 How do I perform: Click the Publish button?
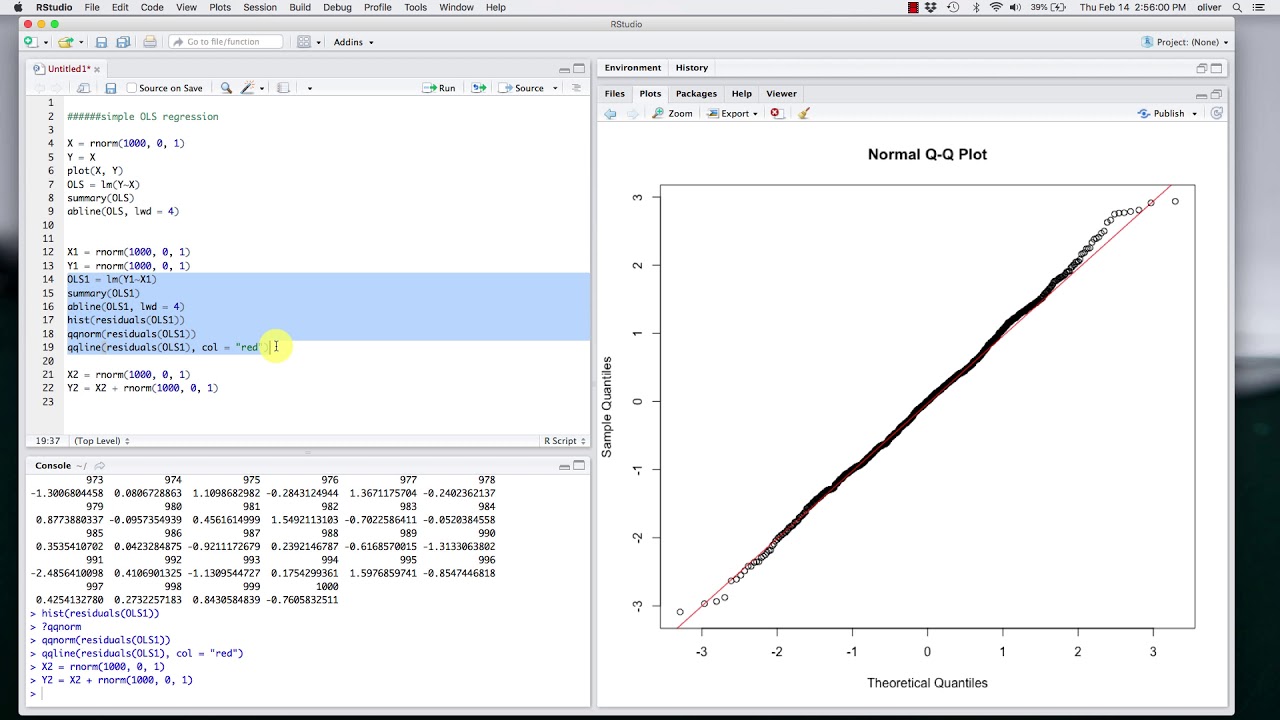click(1161, 114)
